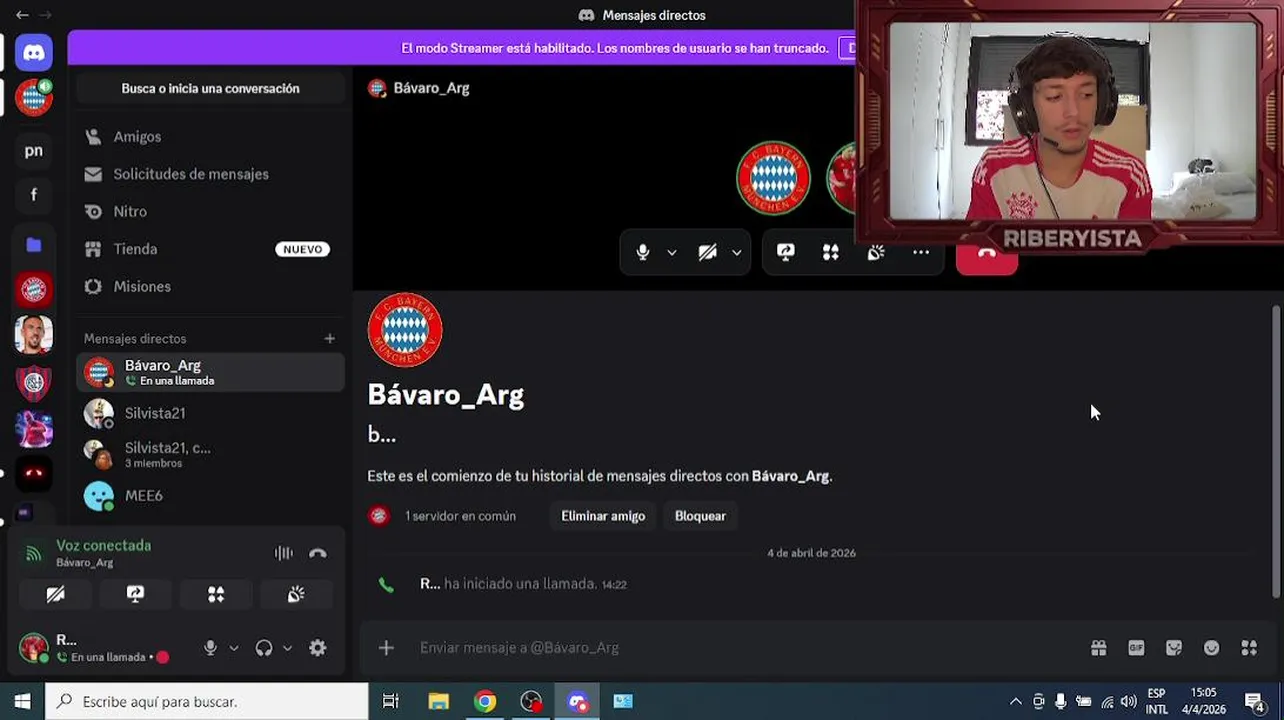1284x720 pixels.
Task: Open volume control in system tray
Action: pos(1129,702)
